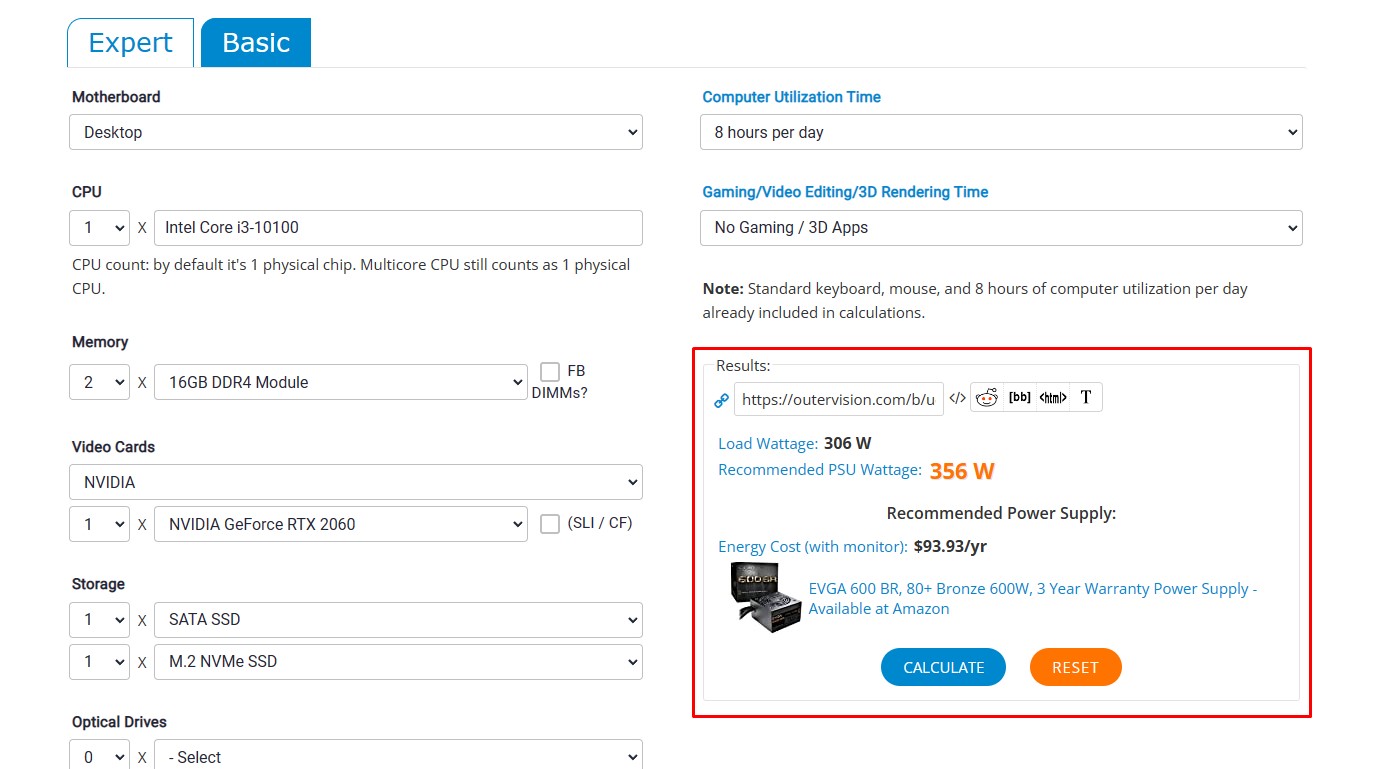Open the Computer Utilization Time dropdown
This screenshot has width=1385, height=769.
[1001, 132]
